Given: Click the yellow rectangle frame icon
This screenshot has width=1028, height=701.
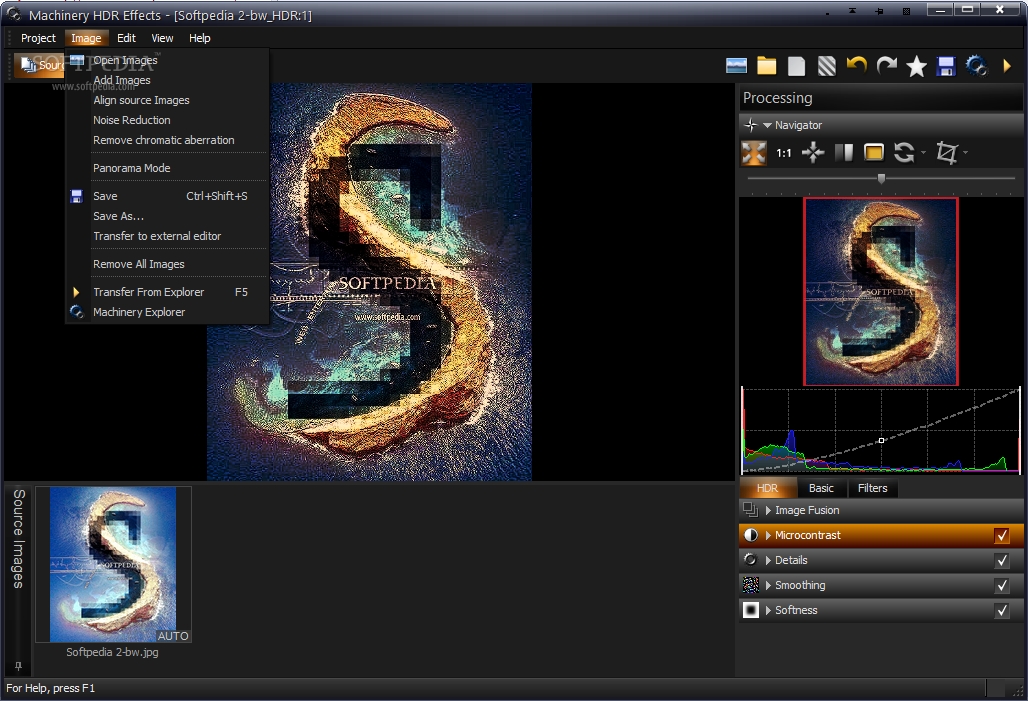Looking at the screenshot, I should pyautogui.click(x=873, y=153).
